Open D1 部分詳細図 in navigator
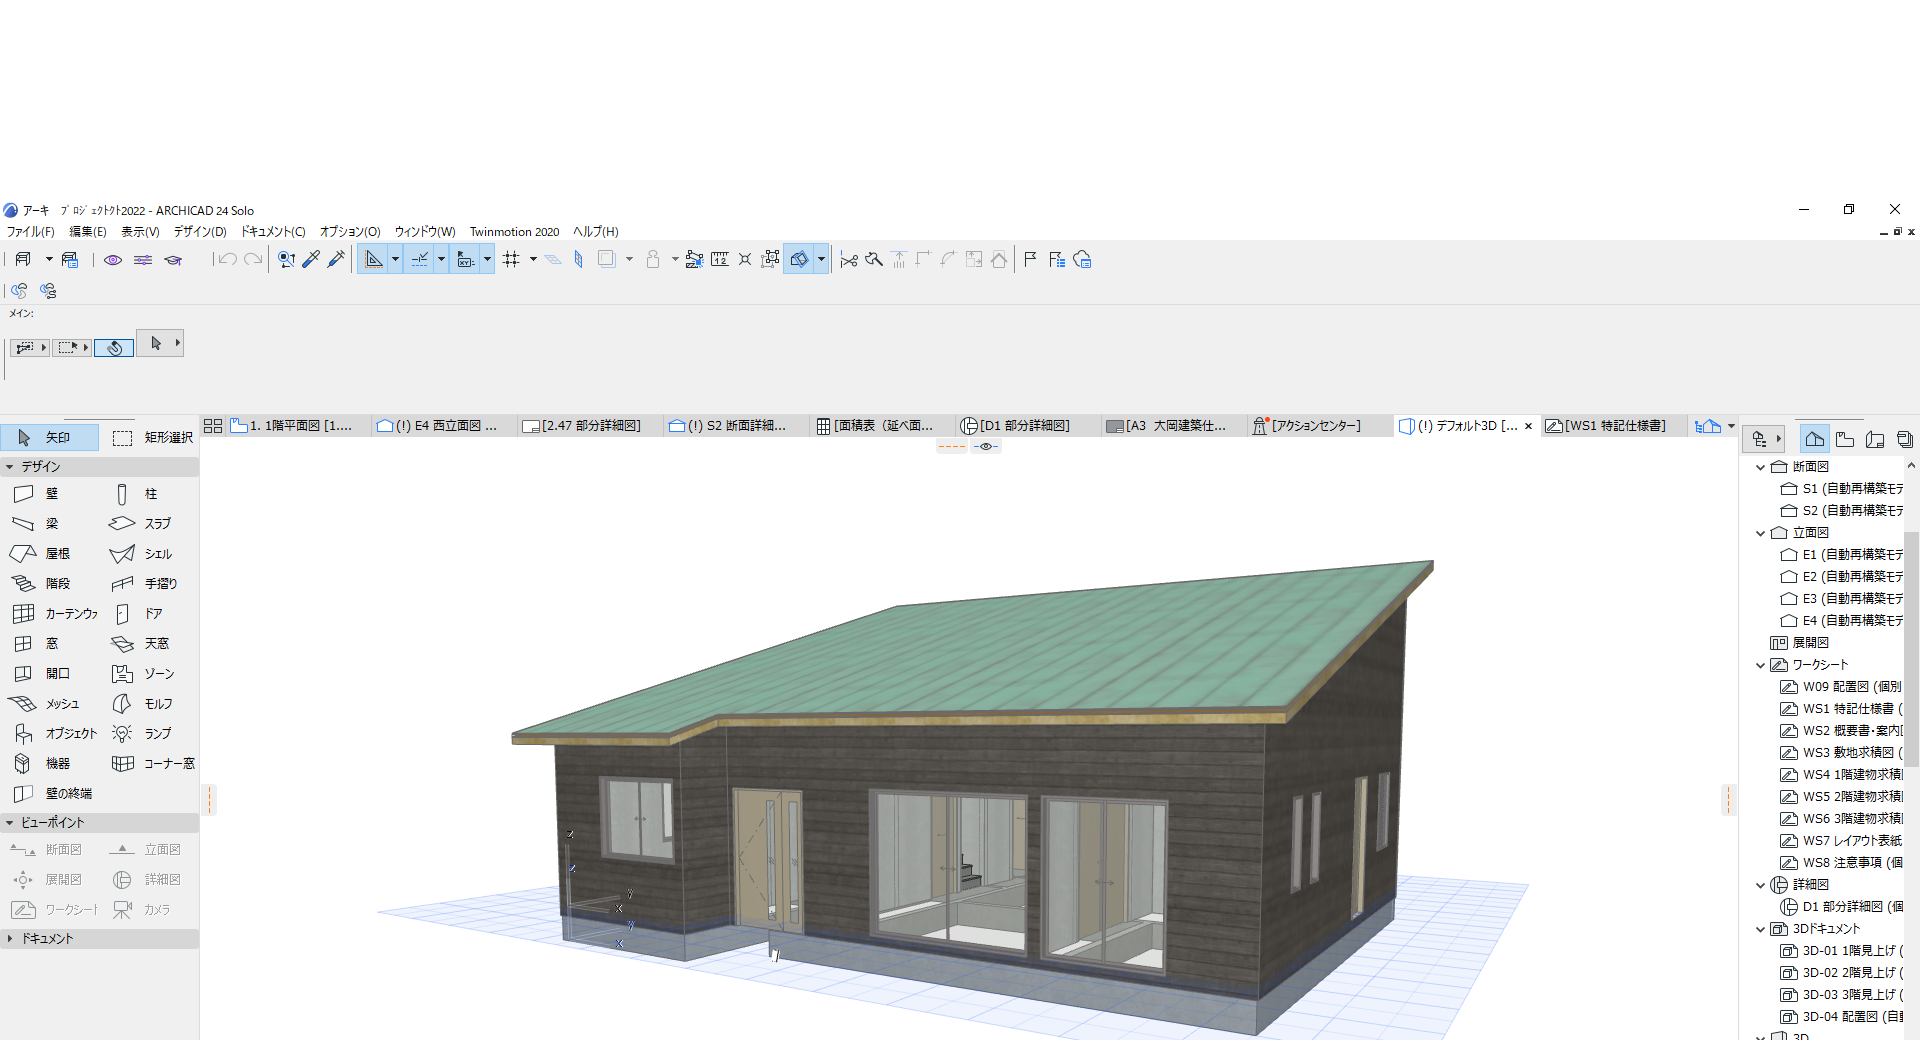 [x=1842, y=907]
